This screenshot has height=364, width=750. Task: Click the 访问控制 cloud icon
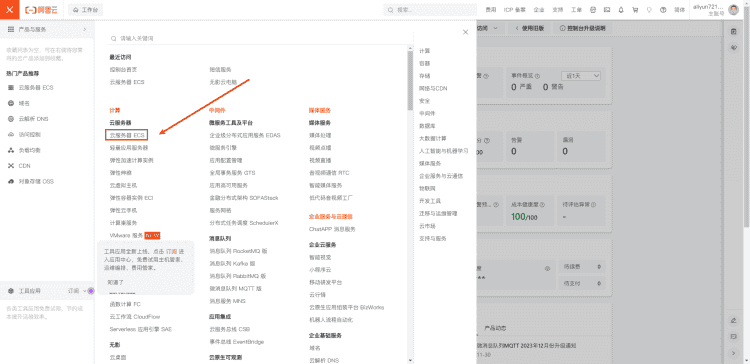pyautogui.click(x=11, y=135)
